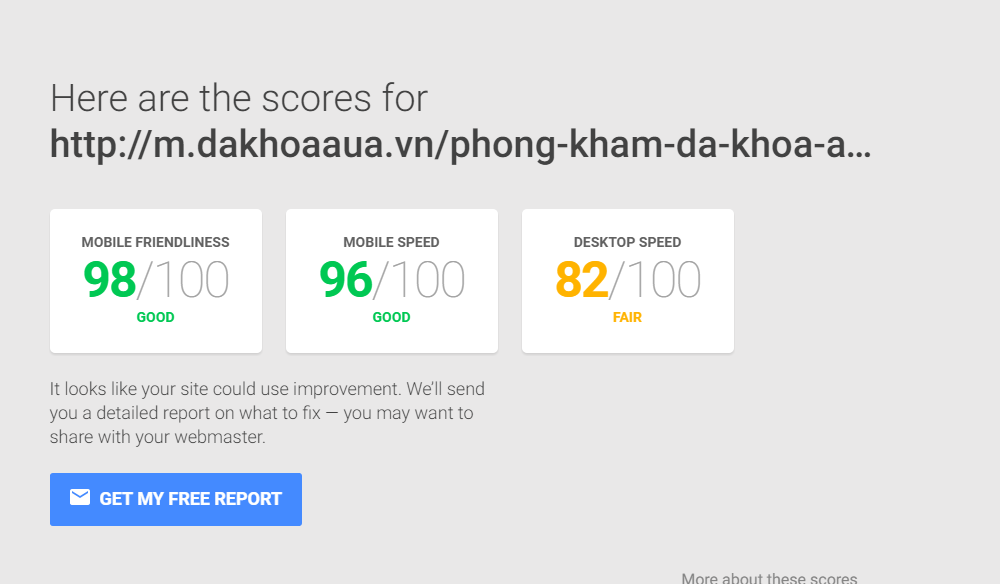Click the MOBILE SPEED card title
Image resolution: width=1000 pixels, height=584 pixels.
click(392, 242)
